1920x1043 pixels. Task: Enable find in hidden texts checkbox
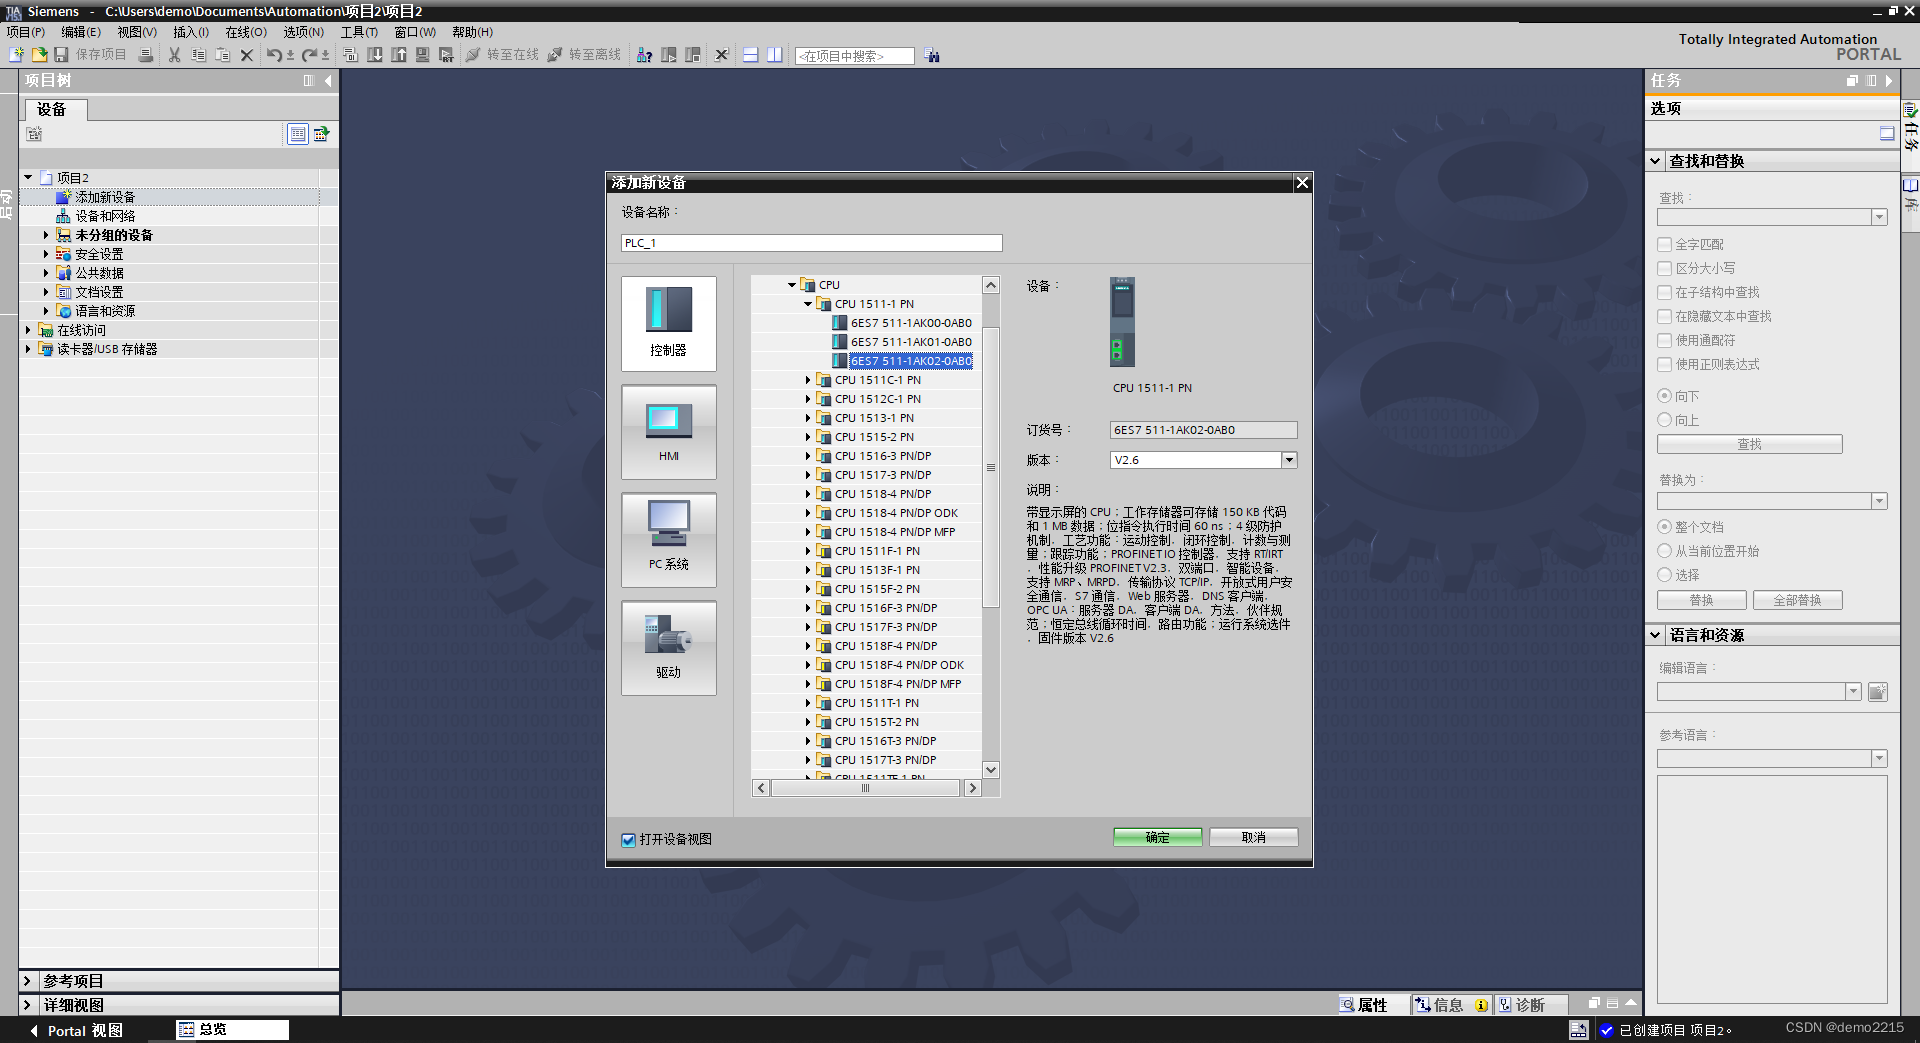point(1665,316)
